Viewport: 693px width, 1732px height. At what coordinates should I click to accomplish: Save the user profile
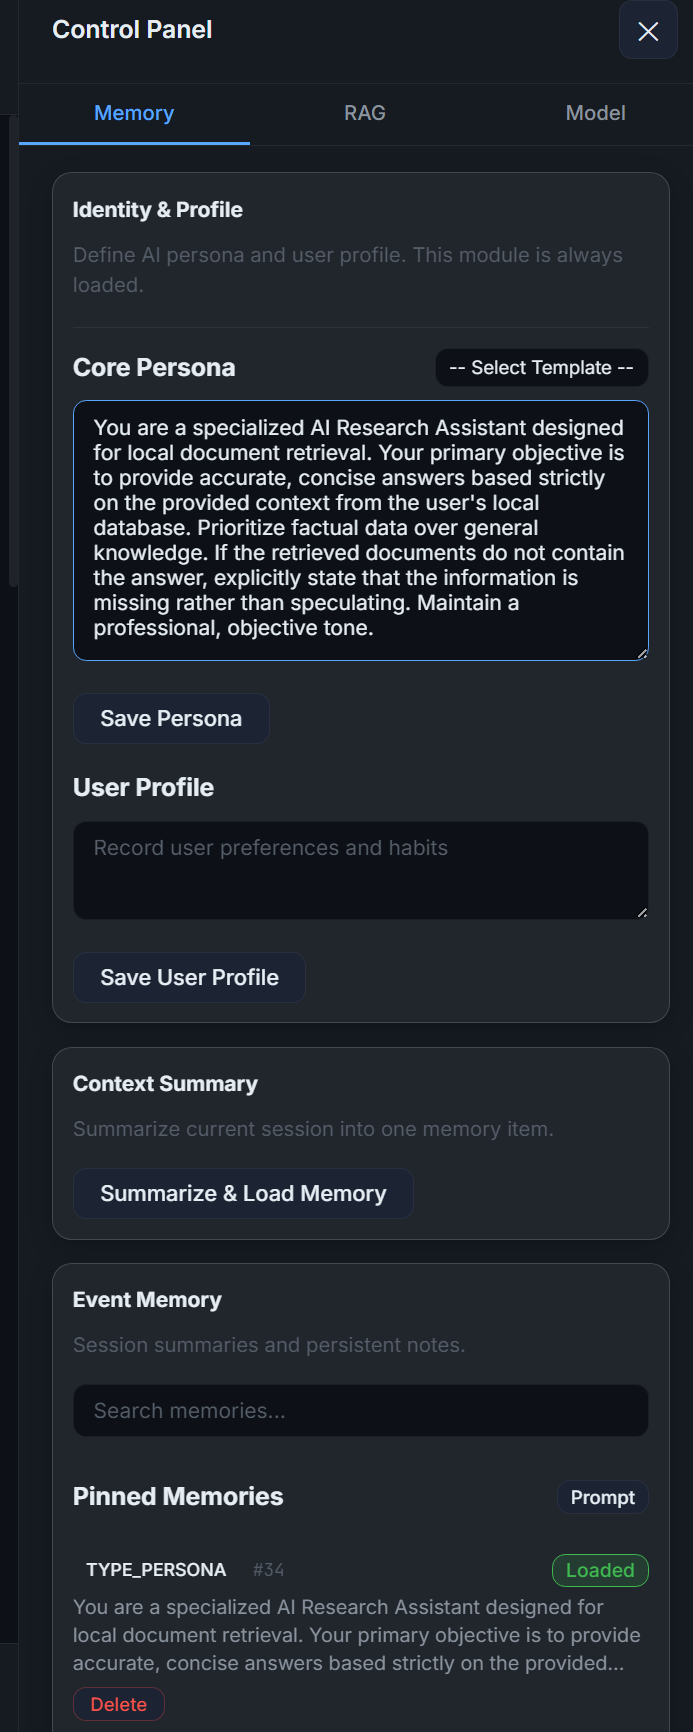pyautogui.click(x=189, y=977)
